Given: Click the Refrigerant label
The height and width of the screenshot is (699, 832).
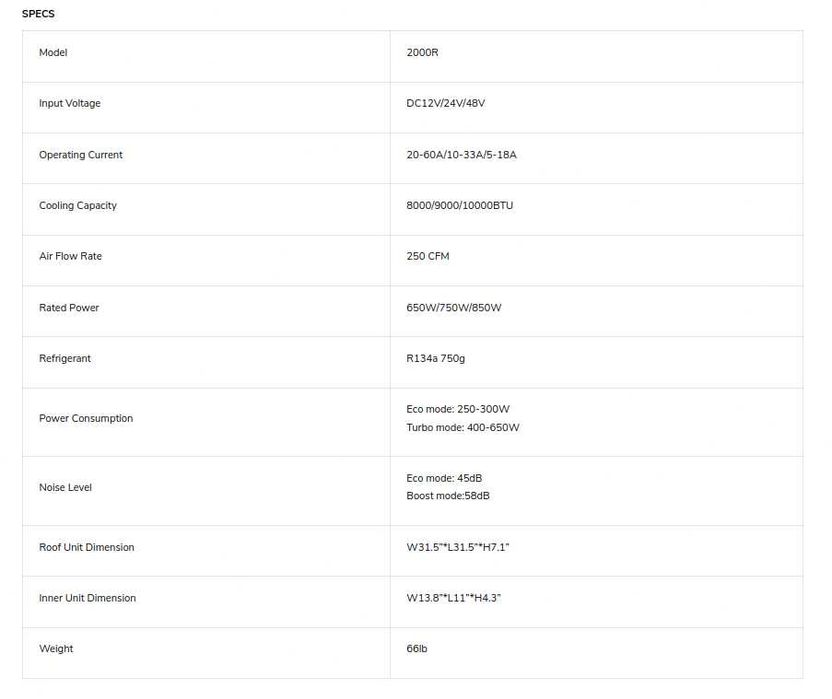Looking at the screenshot, I should pyautogui.click(x=65, y=358).
